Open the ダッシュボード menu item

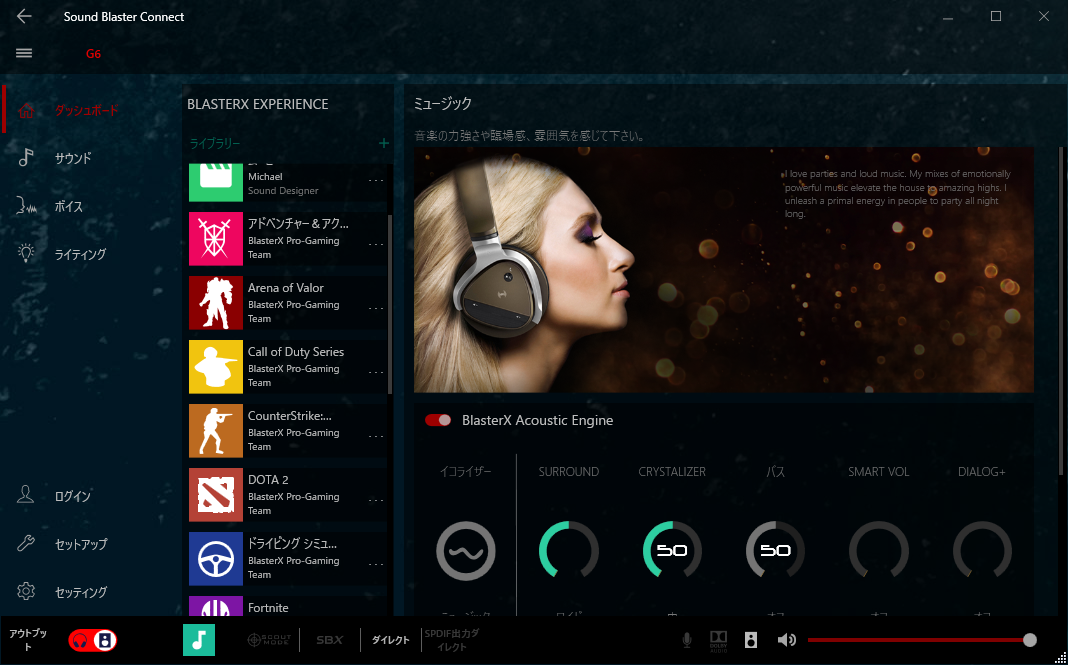[x=86, y=110]
